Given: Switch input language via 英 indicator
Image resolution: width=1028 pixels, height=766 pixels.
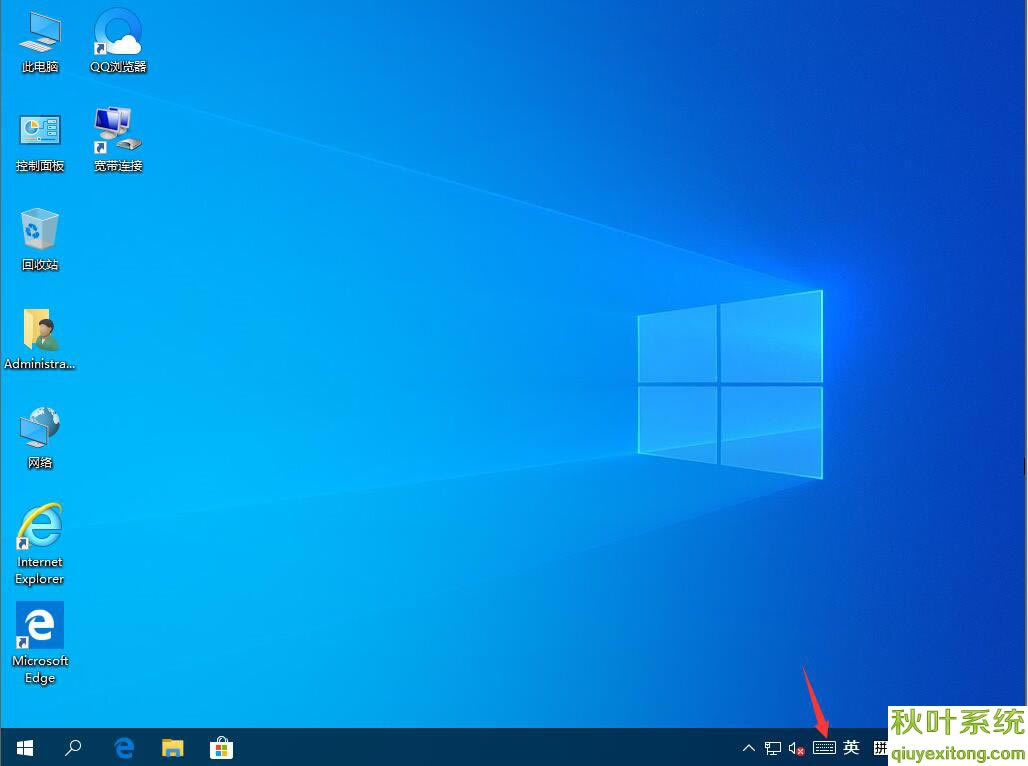Looking at the screenshot, I should point(851,747).
